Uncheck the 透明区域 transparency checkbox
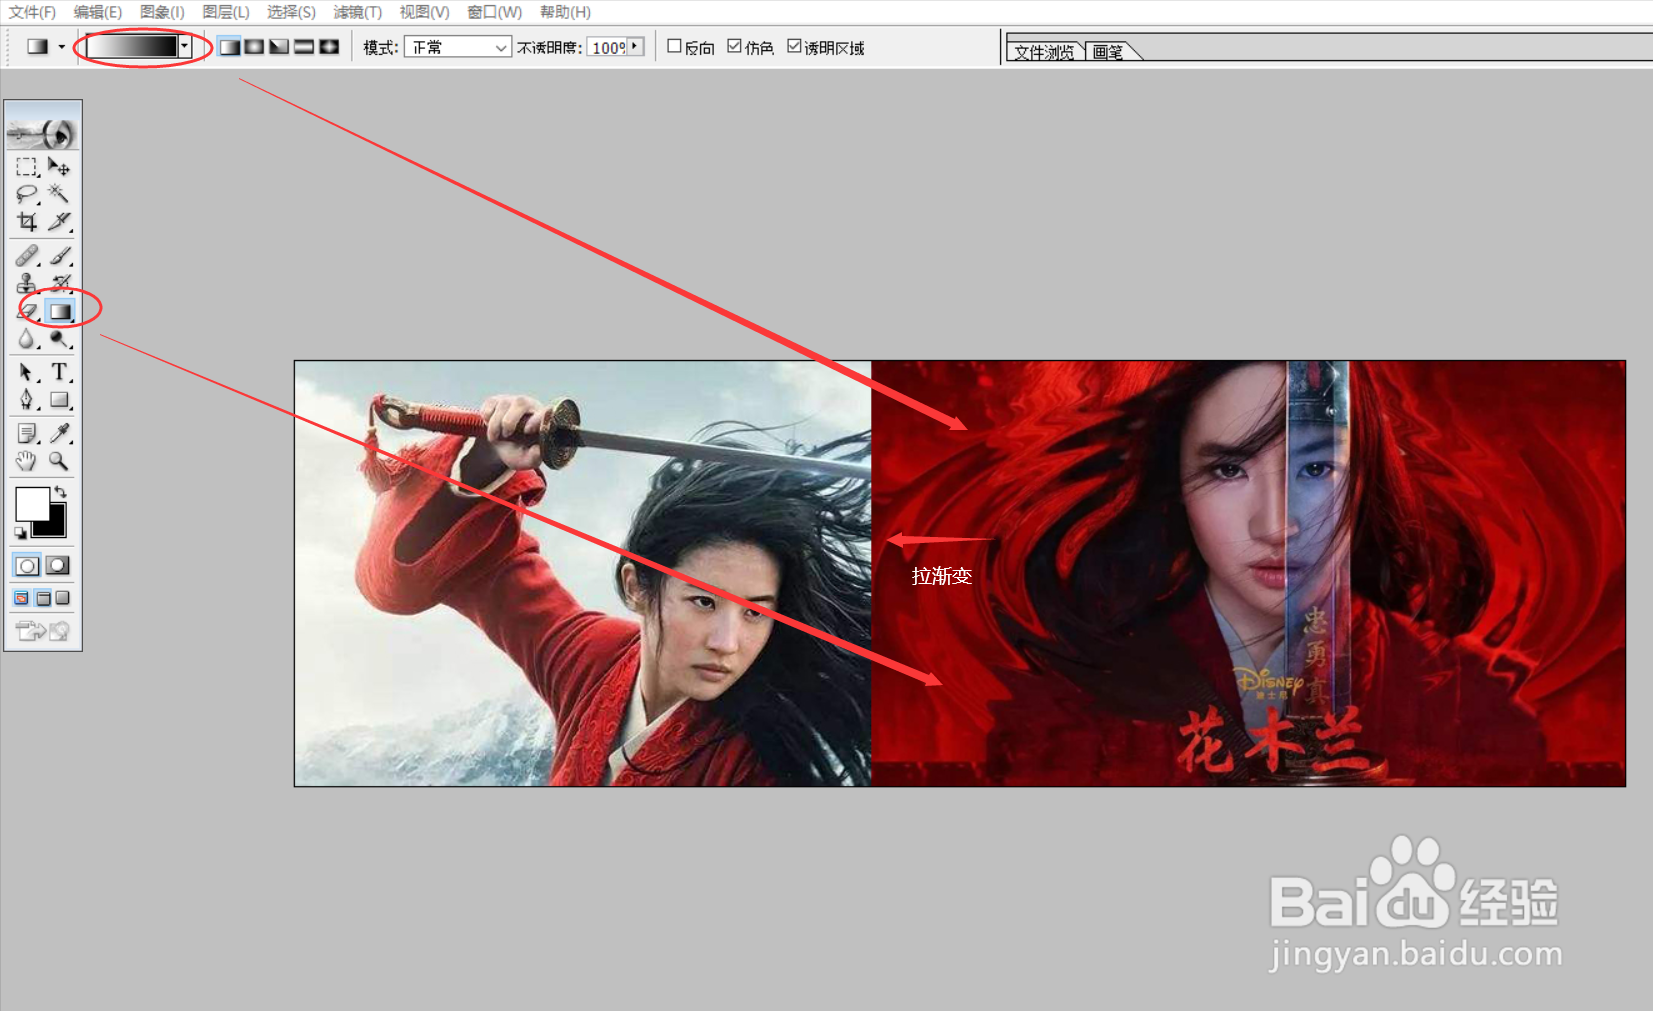Screen dimensions: 1653x1011 [795, 46]
